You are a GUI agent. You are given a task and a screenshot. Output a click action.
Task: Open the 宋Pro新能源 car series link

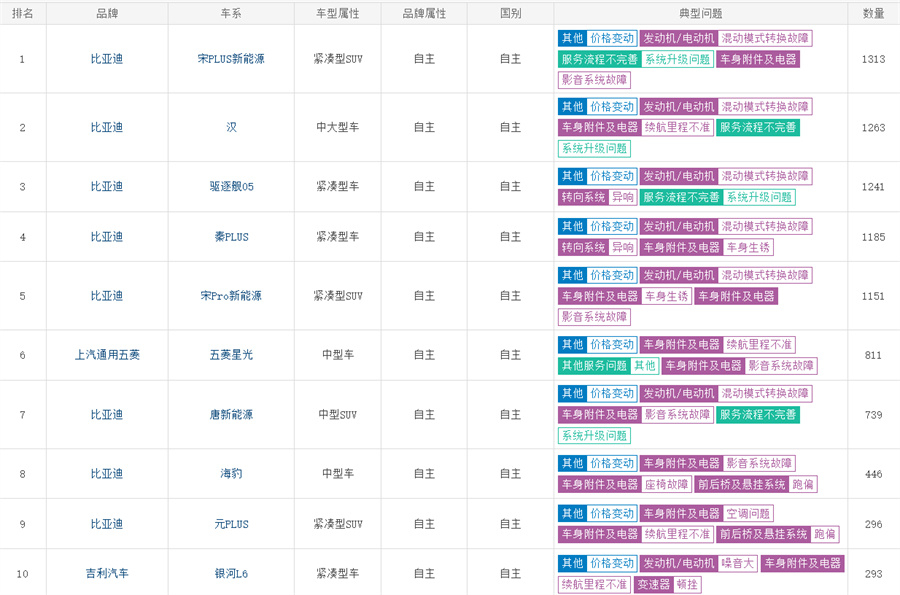pyautogui.click(x=231, y=295)
